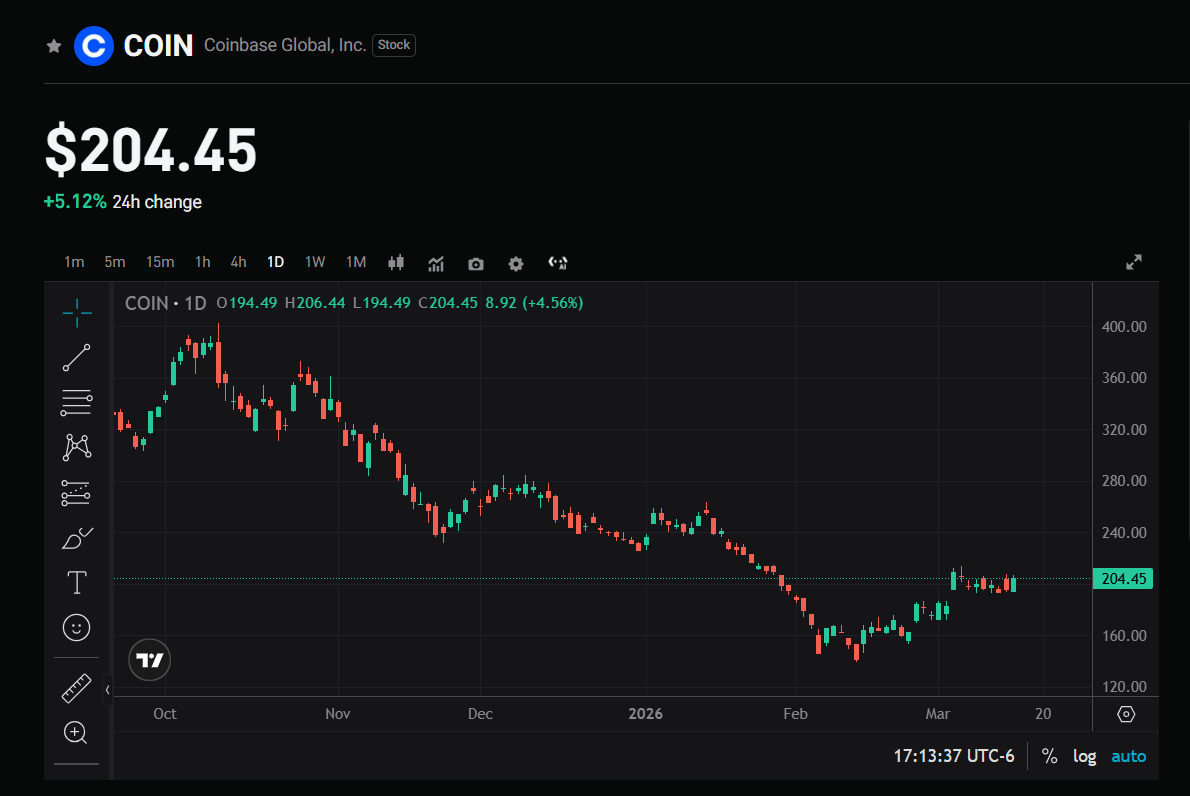
Task: Select the XABCD pattern tool
Action: click(77, 448)
